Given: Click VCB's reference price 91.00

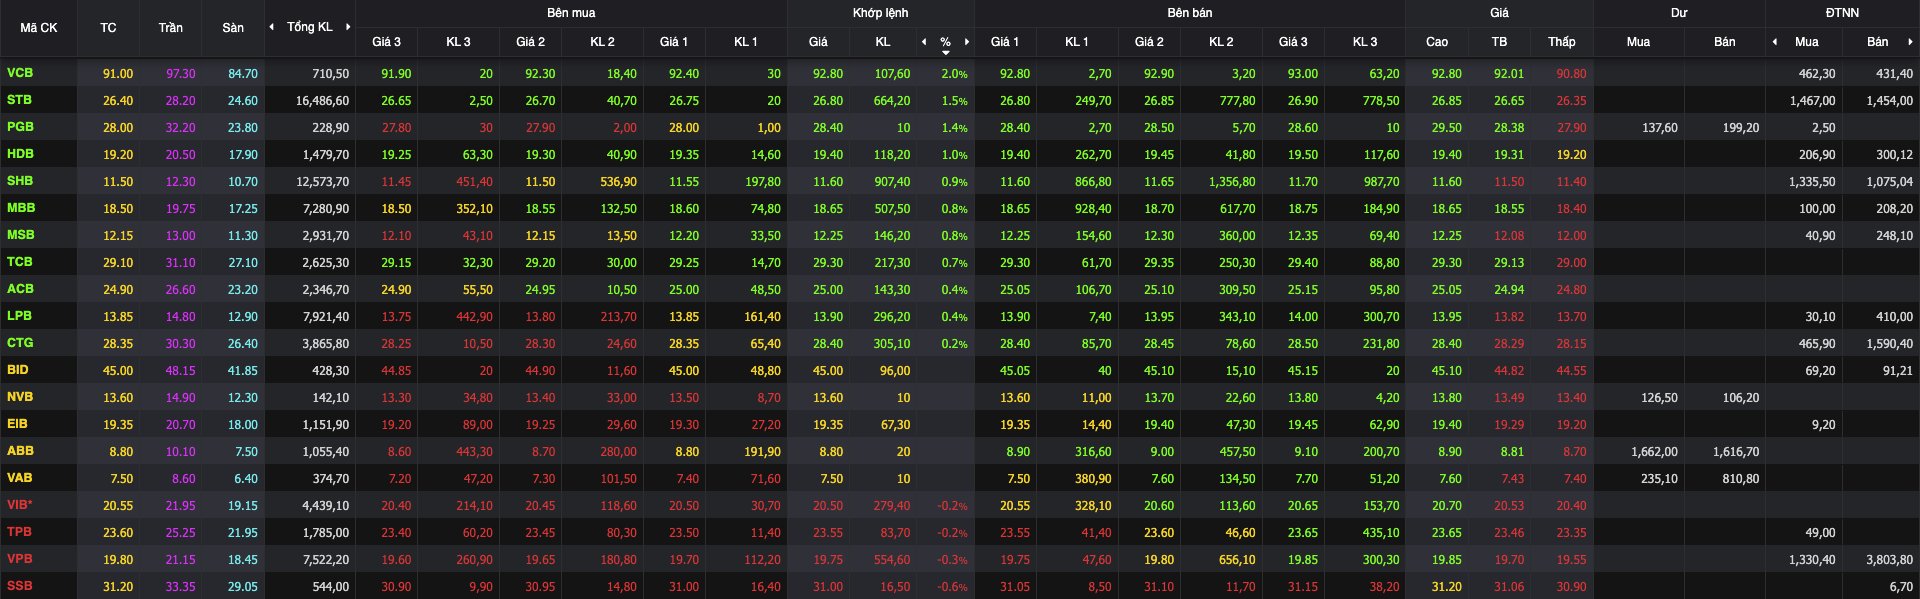Looking at the screenshot, I should pyautogui.click(x=118, y=74).
